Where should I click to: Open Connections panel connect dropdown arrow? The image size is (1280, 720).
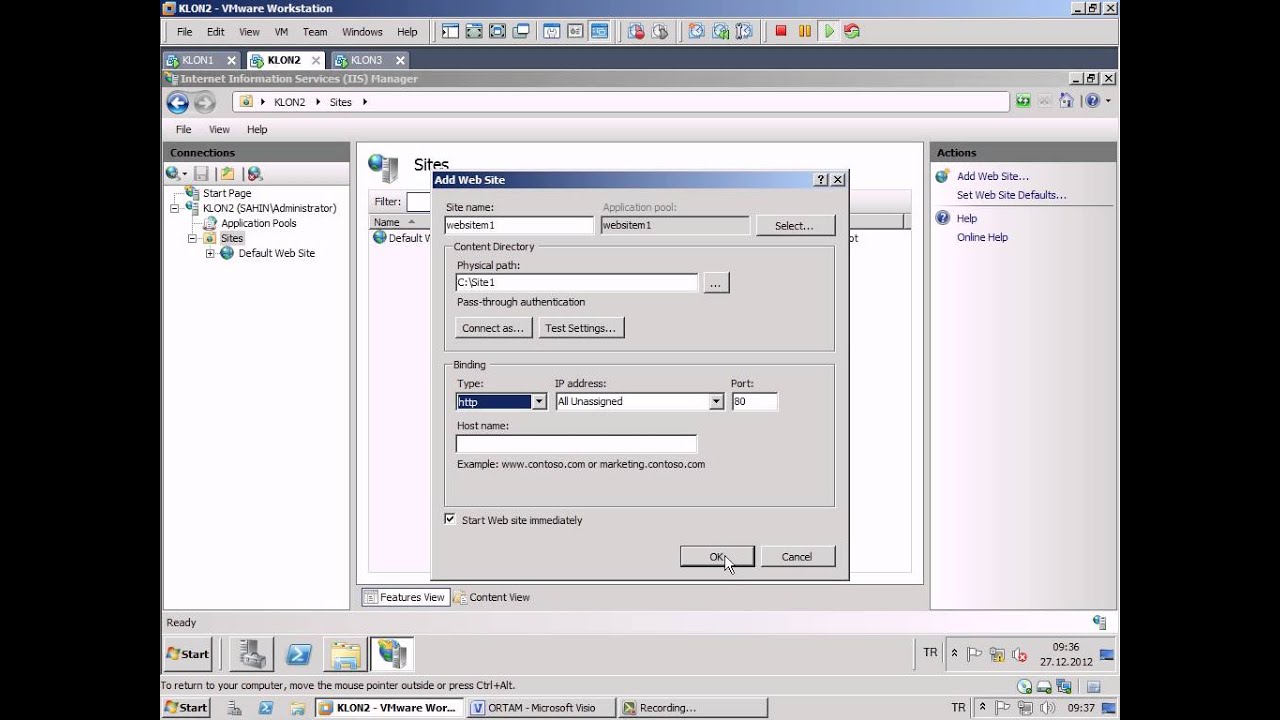(x=185, y=175)
